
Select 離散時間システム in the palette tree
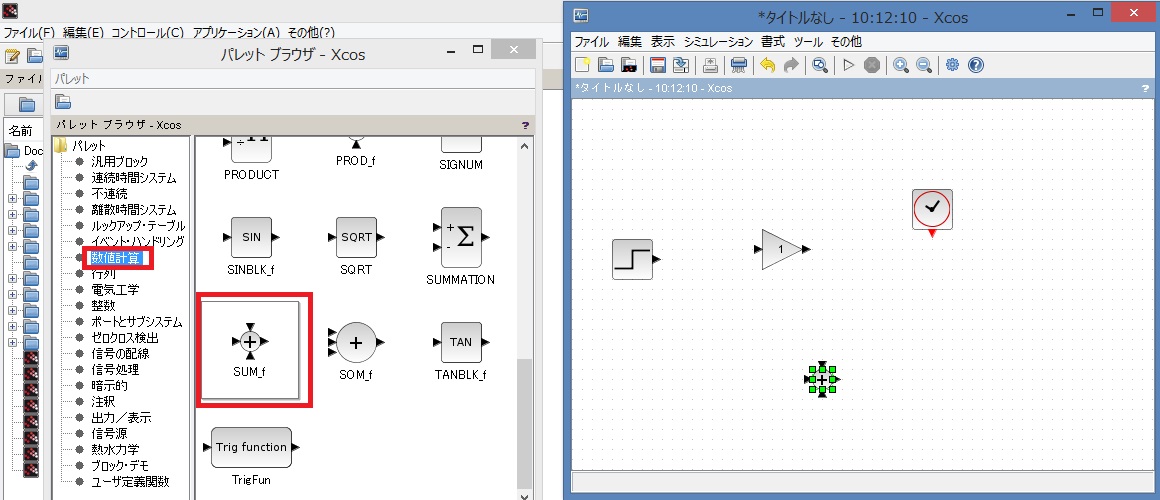coord(134,210)
